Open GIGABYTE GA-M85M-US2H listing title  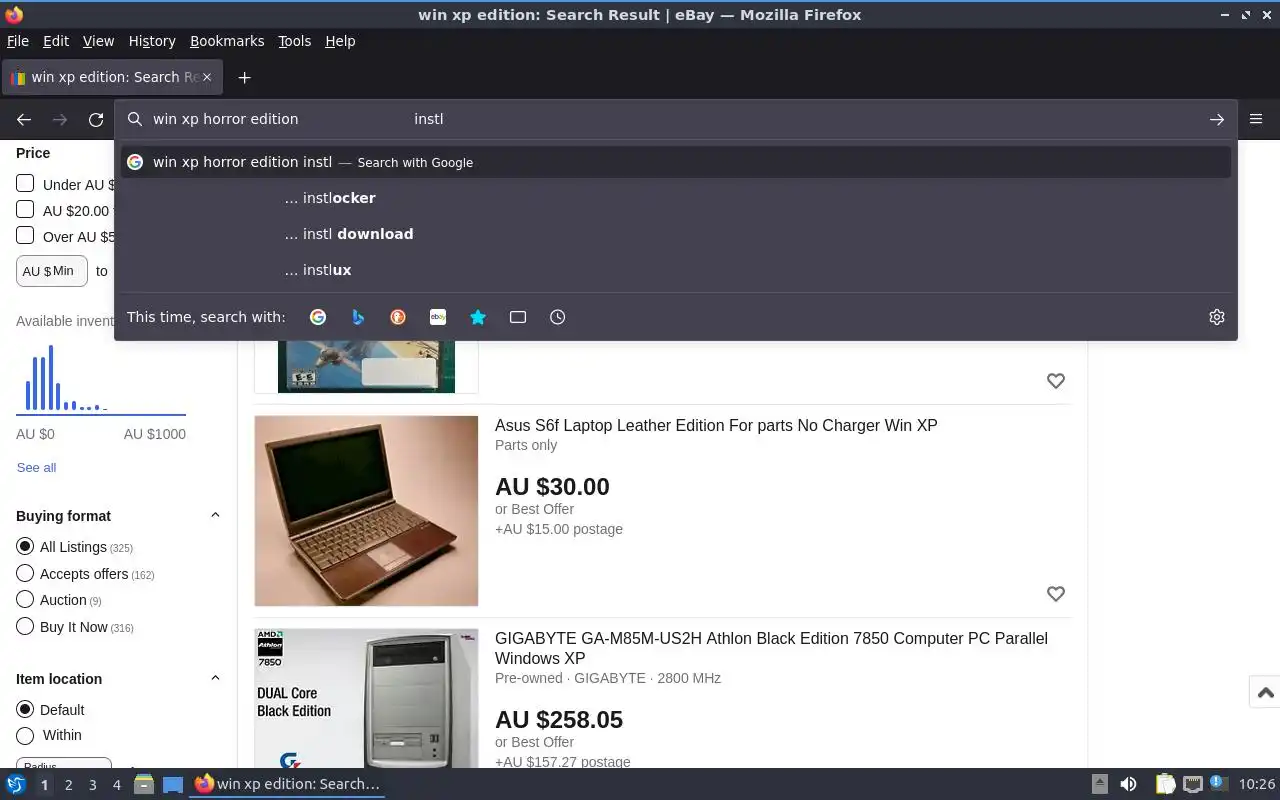tap(771, 648)
